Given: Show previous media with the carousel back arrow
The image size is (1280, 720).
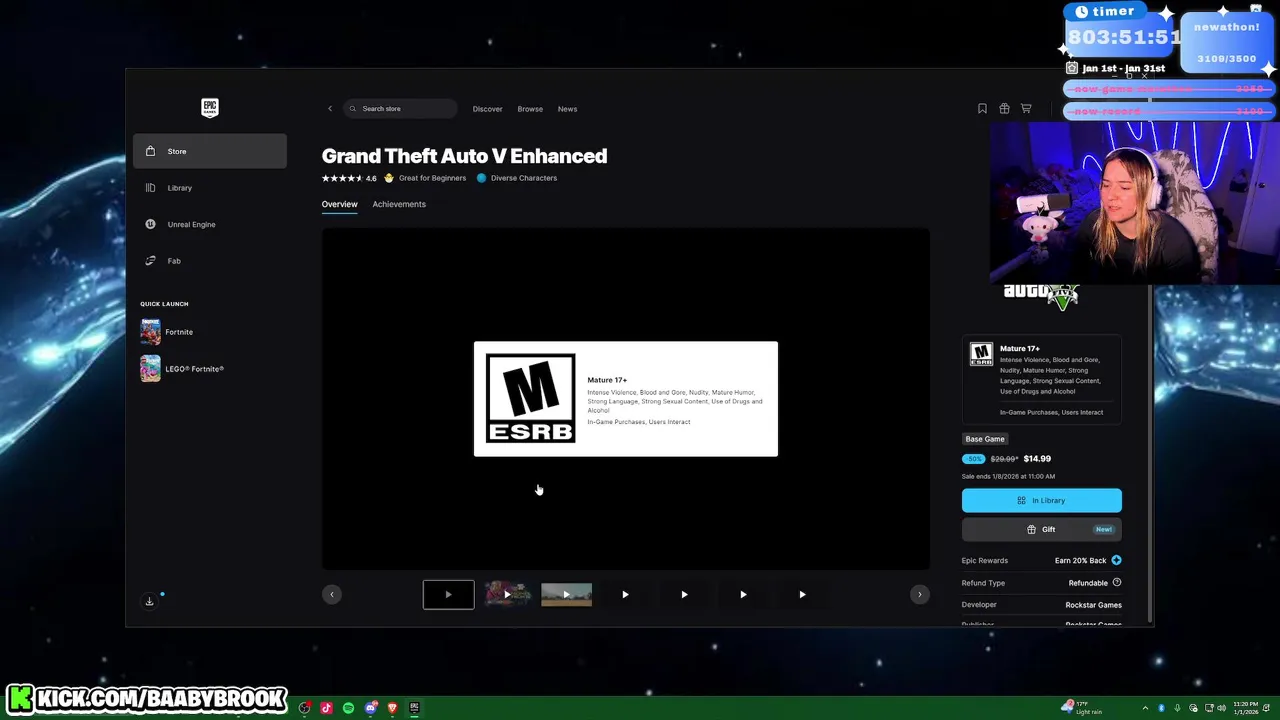Looking at the screenshot, I should (x=332, y=595).
